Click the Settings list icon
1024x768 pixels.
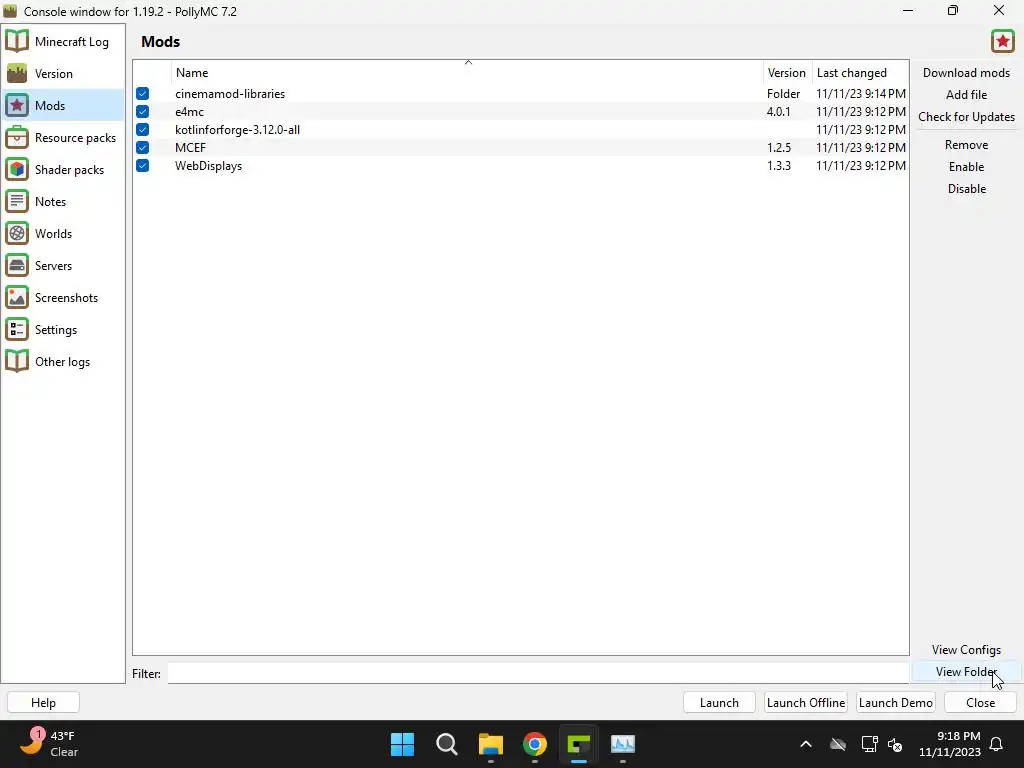pyautogui.click(x=17, y=329)
